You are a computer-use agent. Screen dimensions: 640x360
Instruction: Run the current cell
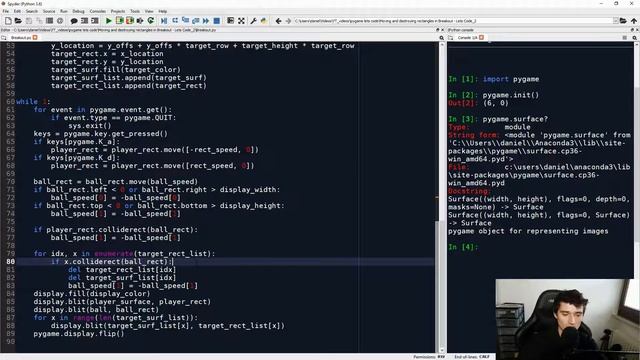pos(120,20)
